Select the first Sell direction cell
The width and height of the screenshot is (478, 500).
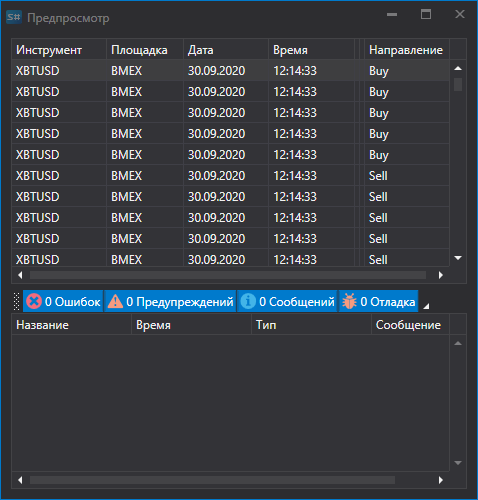(407, 176)
